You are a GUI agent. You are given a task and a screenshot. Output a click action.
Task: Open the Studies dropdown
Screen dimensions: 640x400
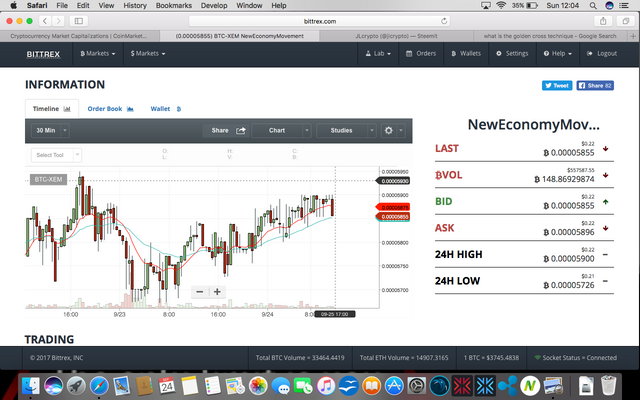click(x=346, y=131)
